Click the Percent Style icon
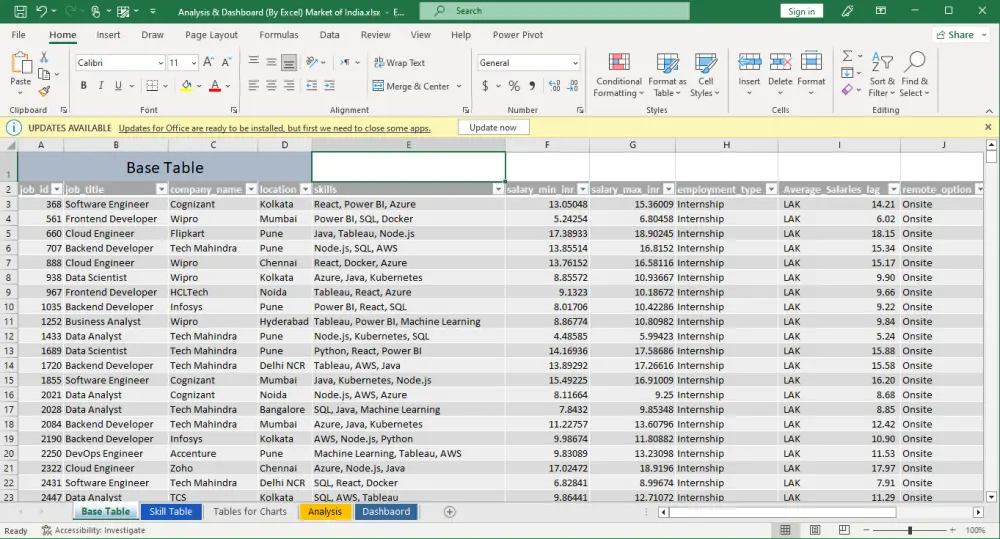1000x539 pixels. (x=514, y=85)
